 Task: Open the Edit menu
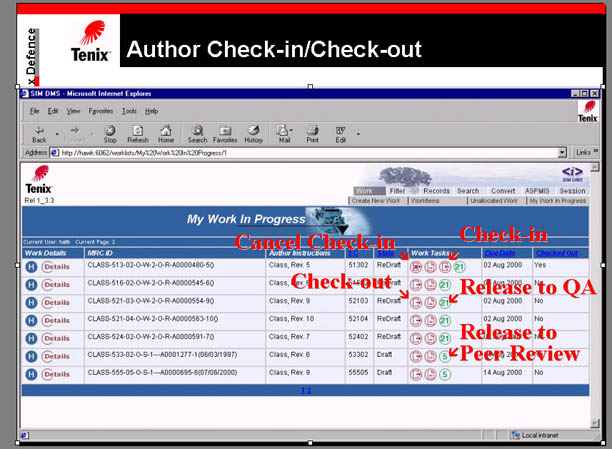53,111
